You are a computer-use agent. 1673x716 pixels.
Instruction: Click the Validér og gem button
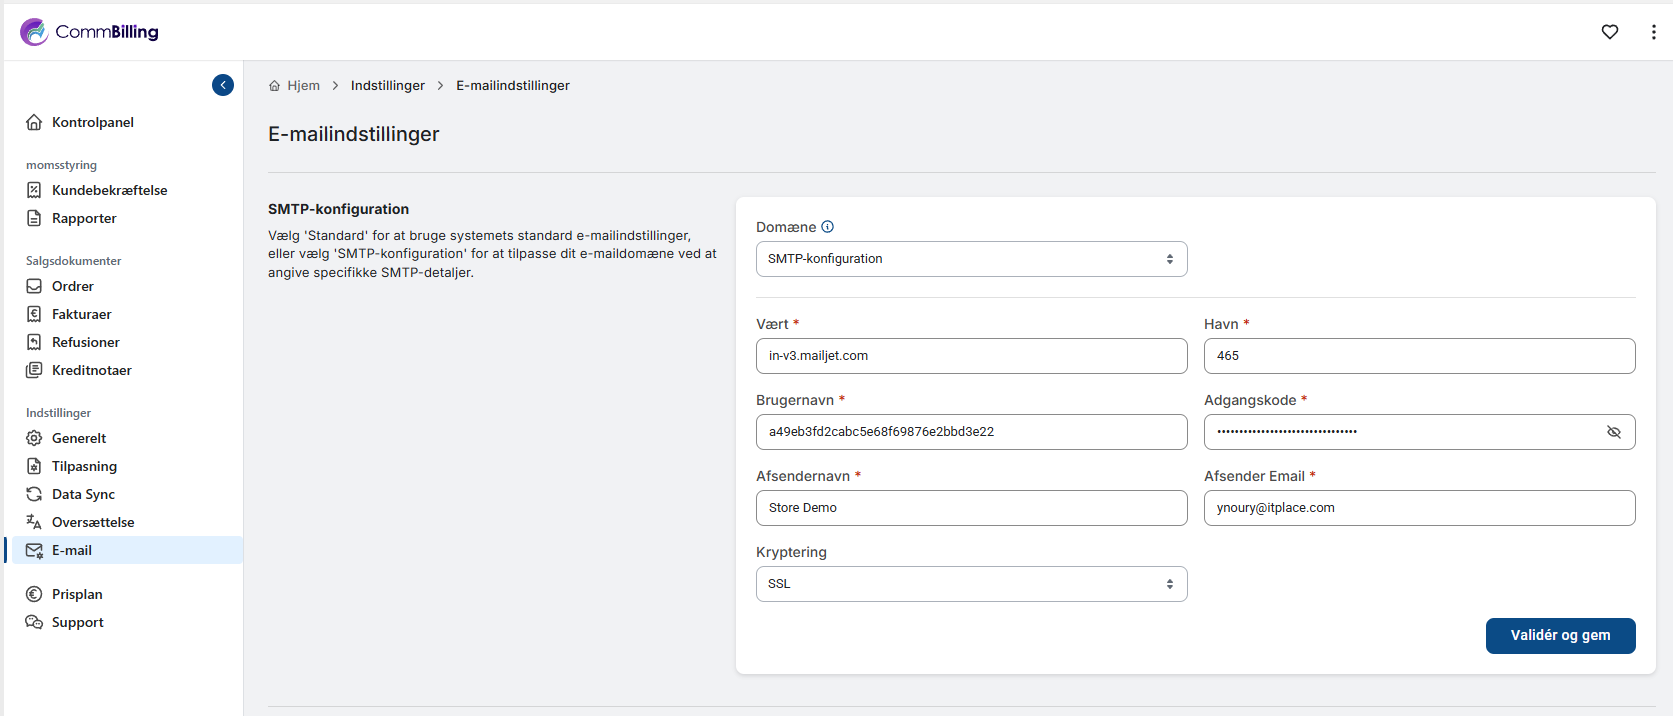pos(1560,636)
